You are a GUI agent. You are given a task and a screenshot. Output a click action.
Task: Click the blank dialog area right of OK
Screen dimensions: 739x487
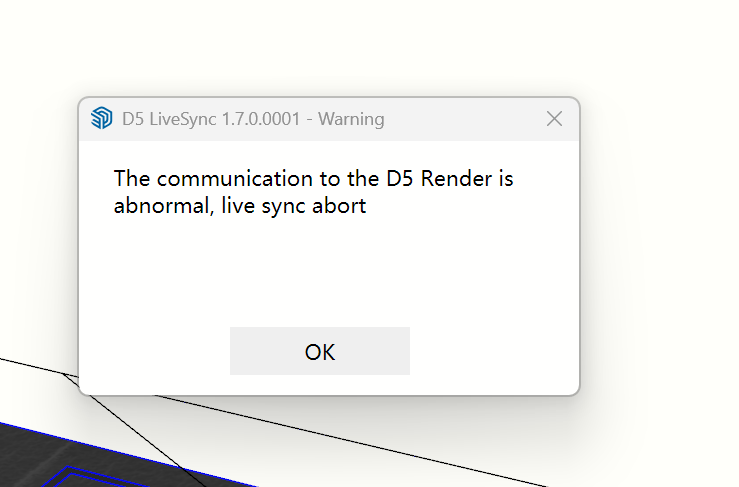pyautogui.click(x=490, y=351)
